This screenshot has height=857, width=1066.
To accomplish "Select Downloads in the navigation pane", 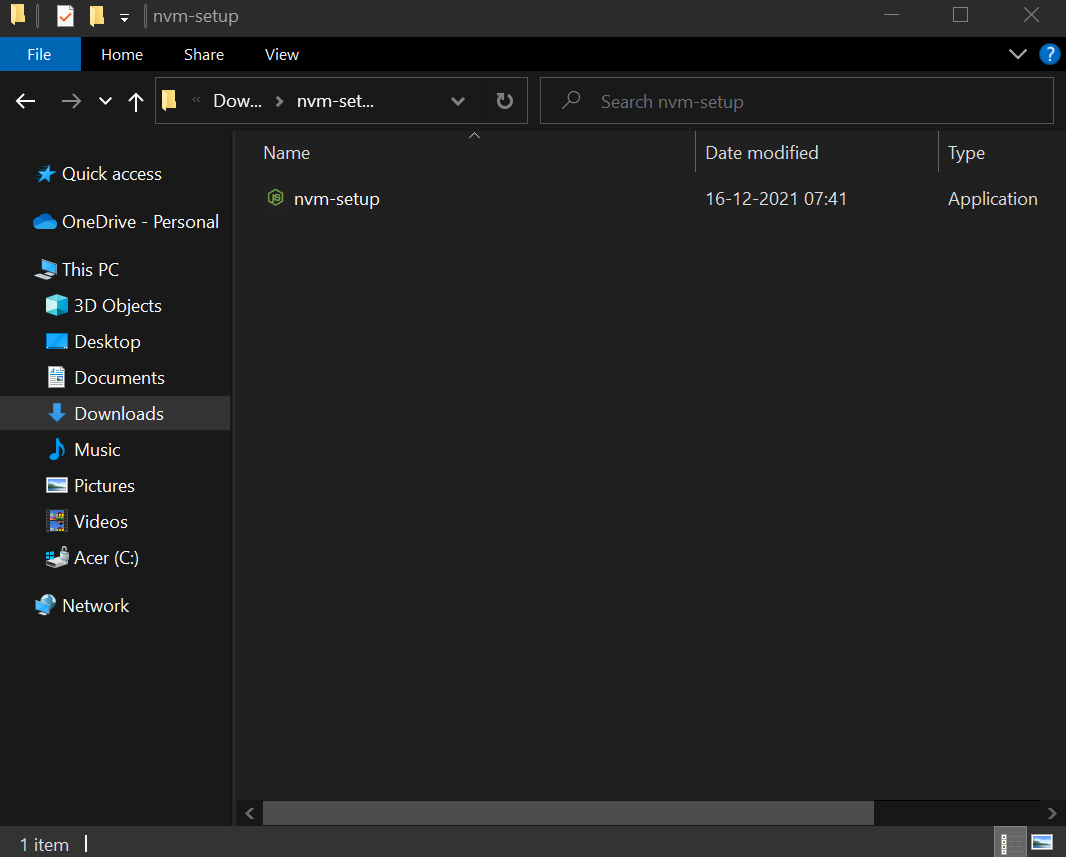I will click(x=118, y=413).
